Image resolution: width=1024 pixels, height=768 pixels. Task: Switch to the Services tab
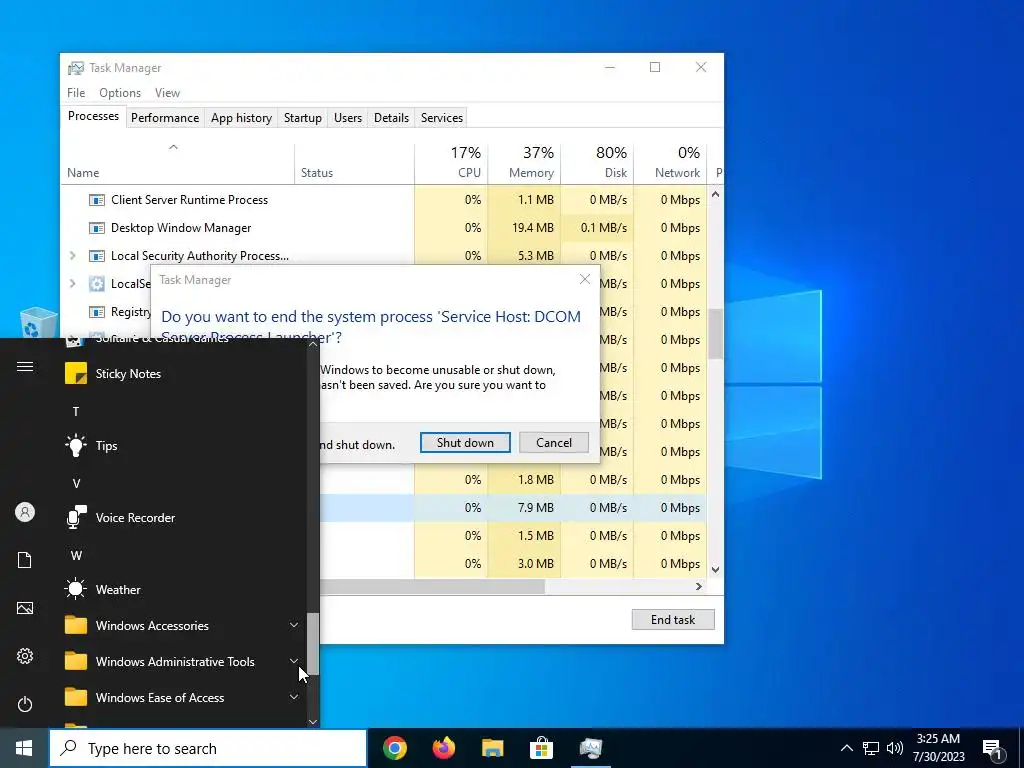coord(441,118)
